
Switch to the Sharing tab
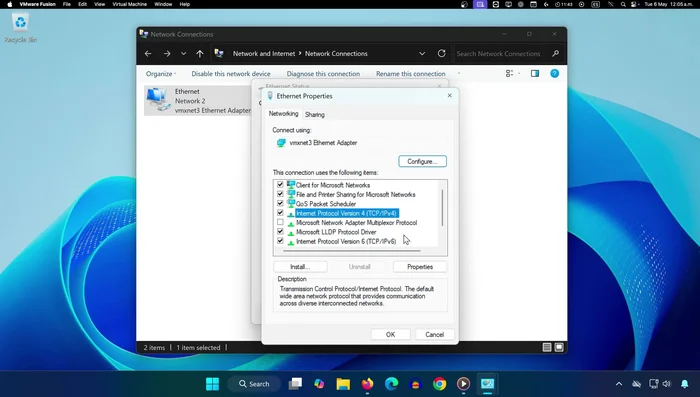coord(315,115)
